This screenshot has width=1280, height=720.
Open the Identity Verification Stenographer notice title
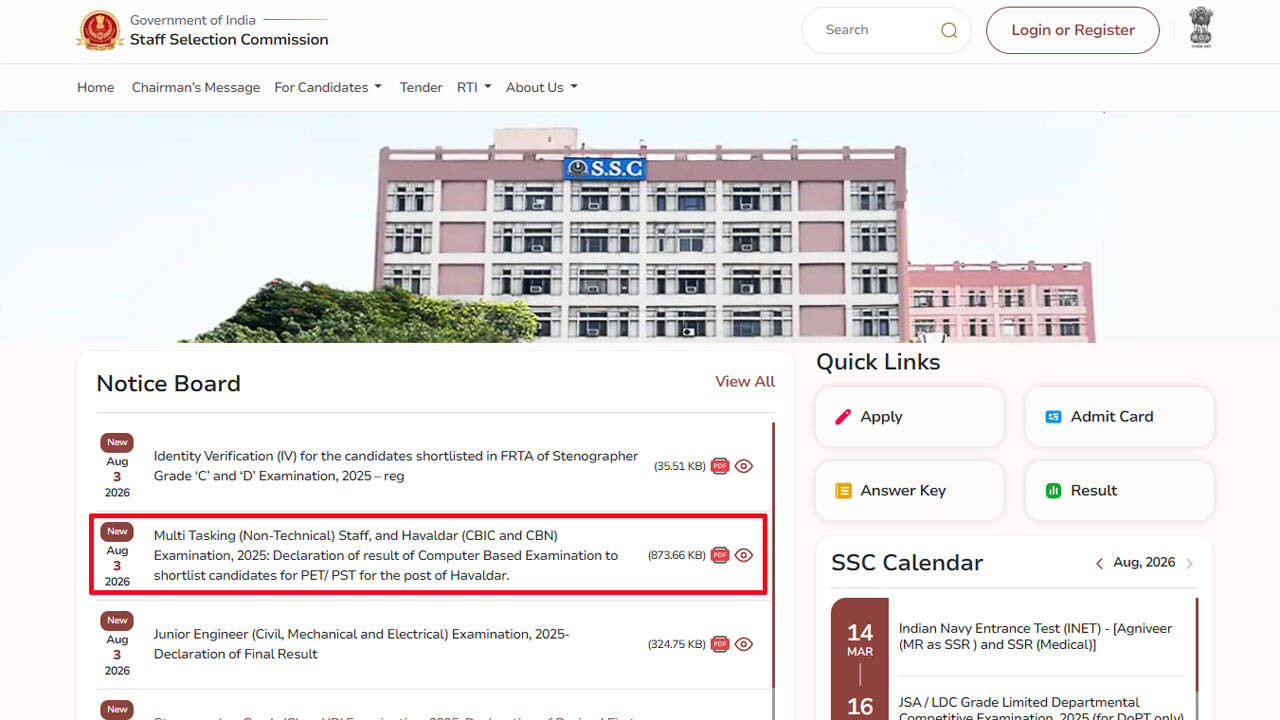click(396, 466)
